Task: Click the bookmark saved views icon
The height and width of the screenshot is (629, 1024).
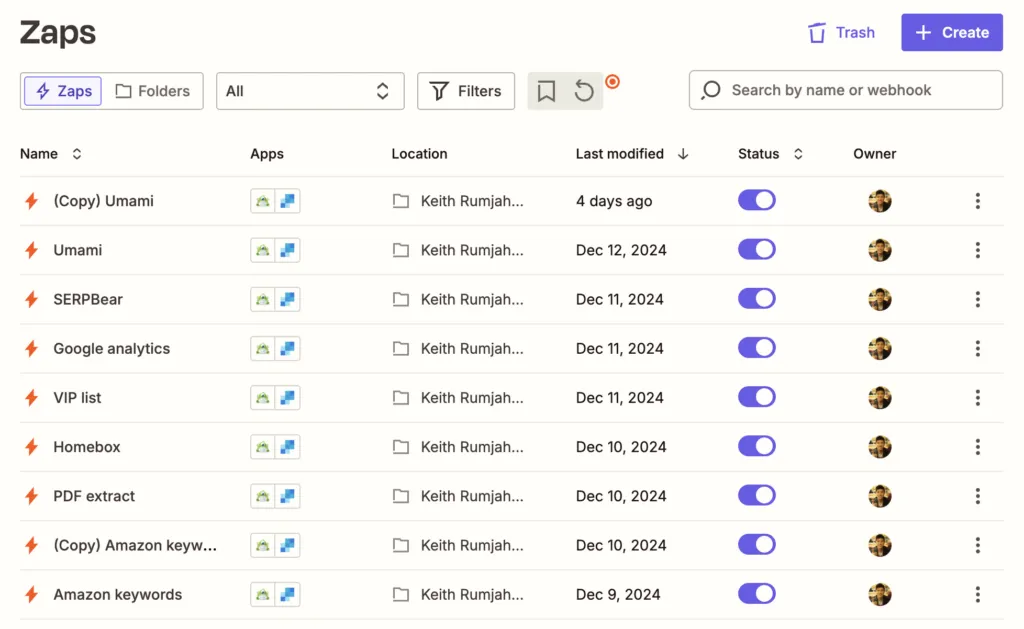Action: pyautogui.click(x=546, y=91)
